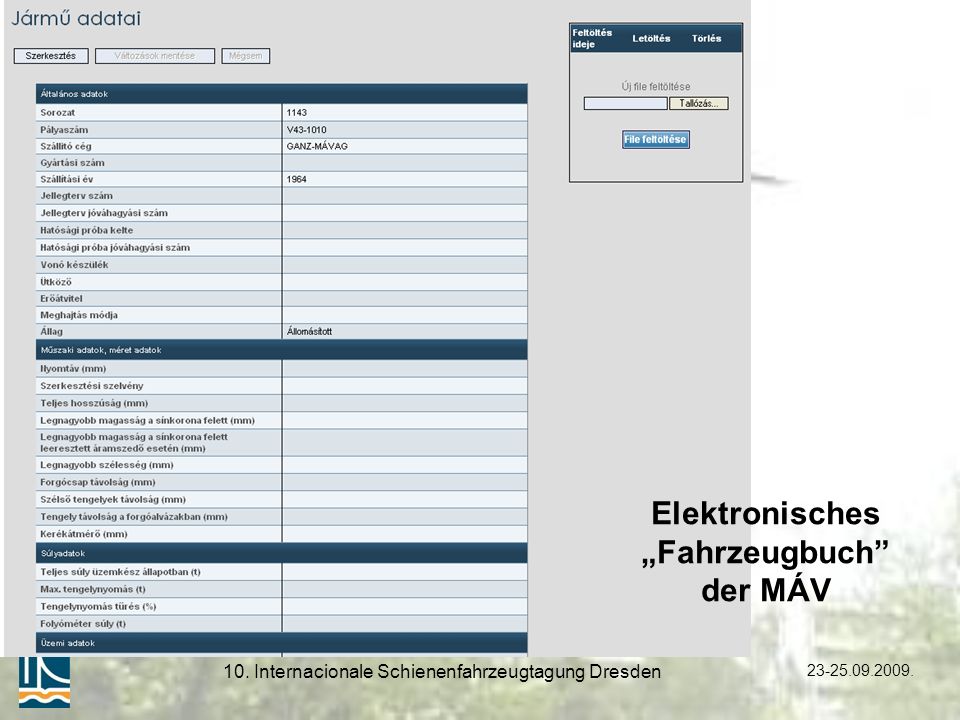Image resolution: width=960 pixels, height=720 pixels.
Task: Click the Sorozat row label
Action: pos(58,113)
